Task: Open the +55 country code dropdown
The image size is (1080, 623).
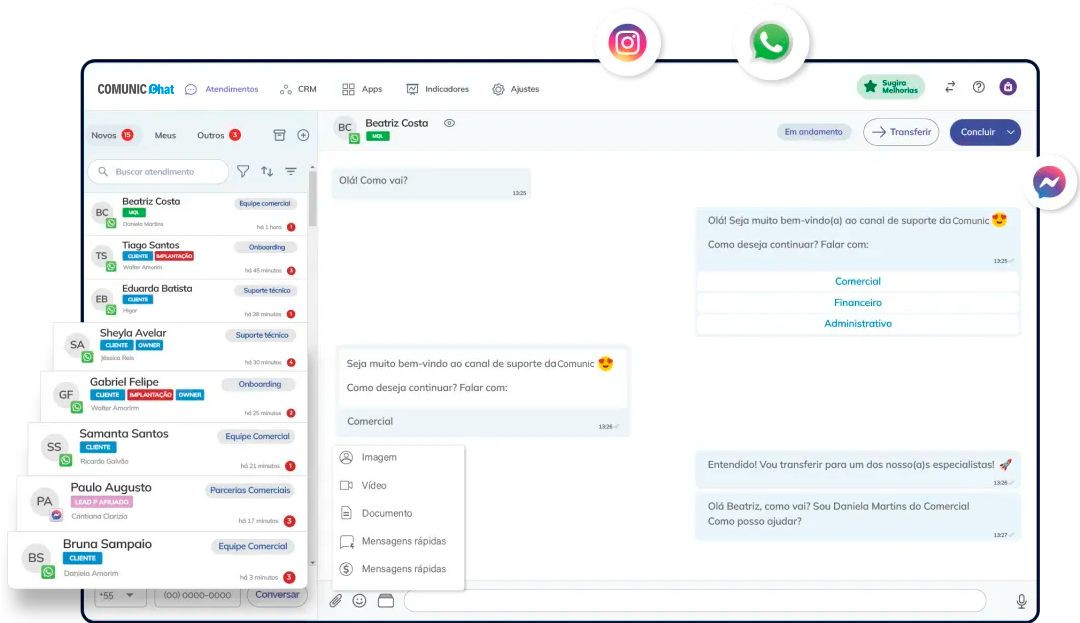Action: (119, 595)
